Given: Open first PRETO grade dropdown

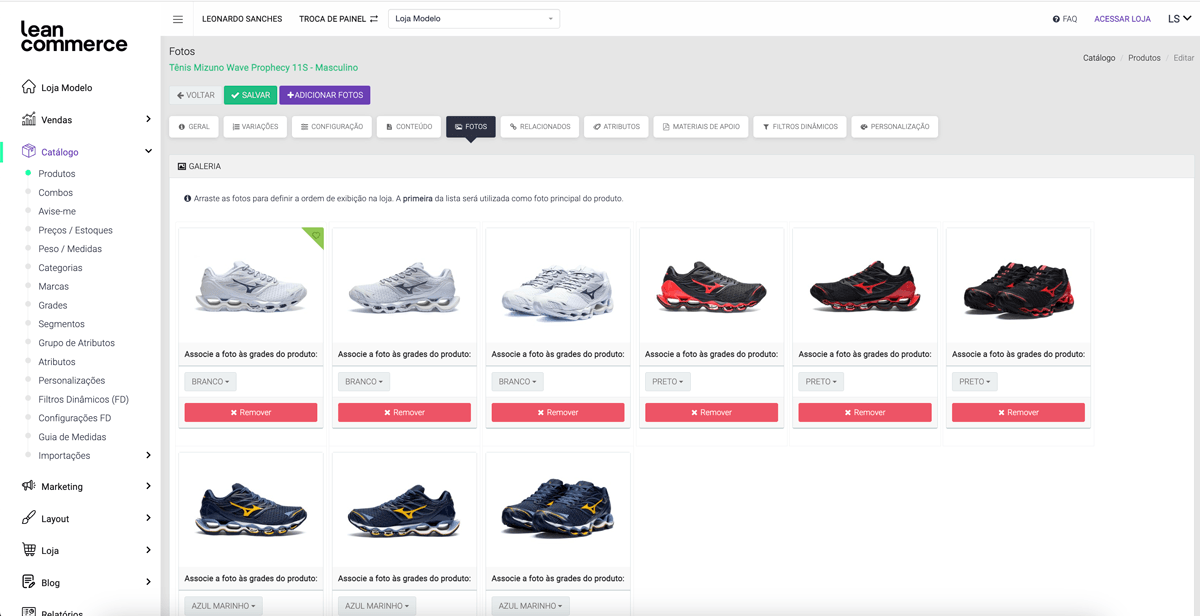Looking at the screenshot, I should pos(668,381).
